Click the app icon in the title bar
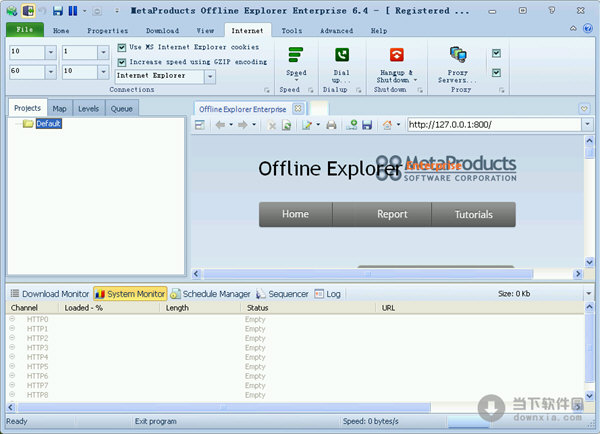Viewport: 600px width, 434px height. coord(12,11)
